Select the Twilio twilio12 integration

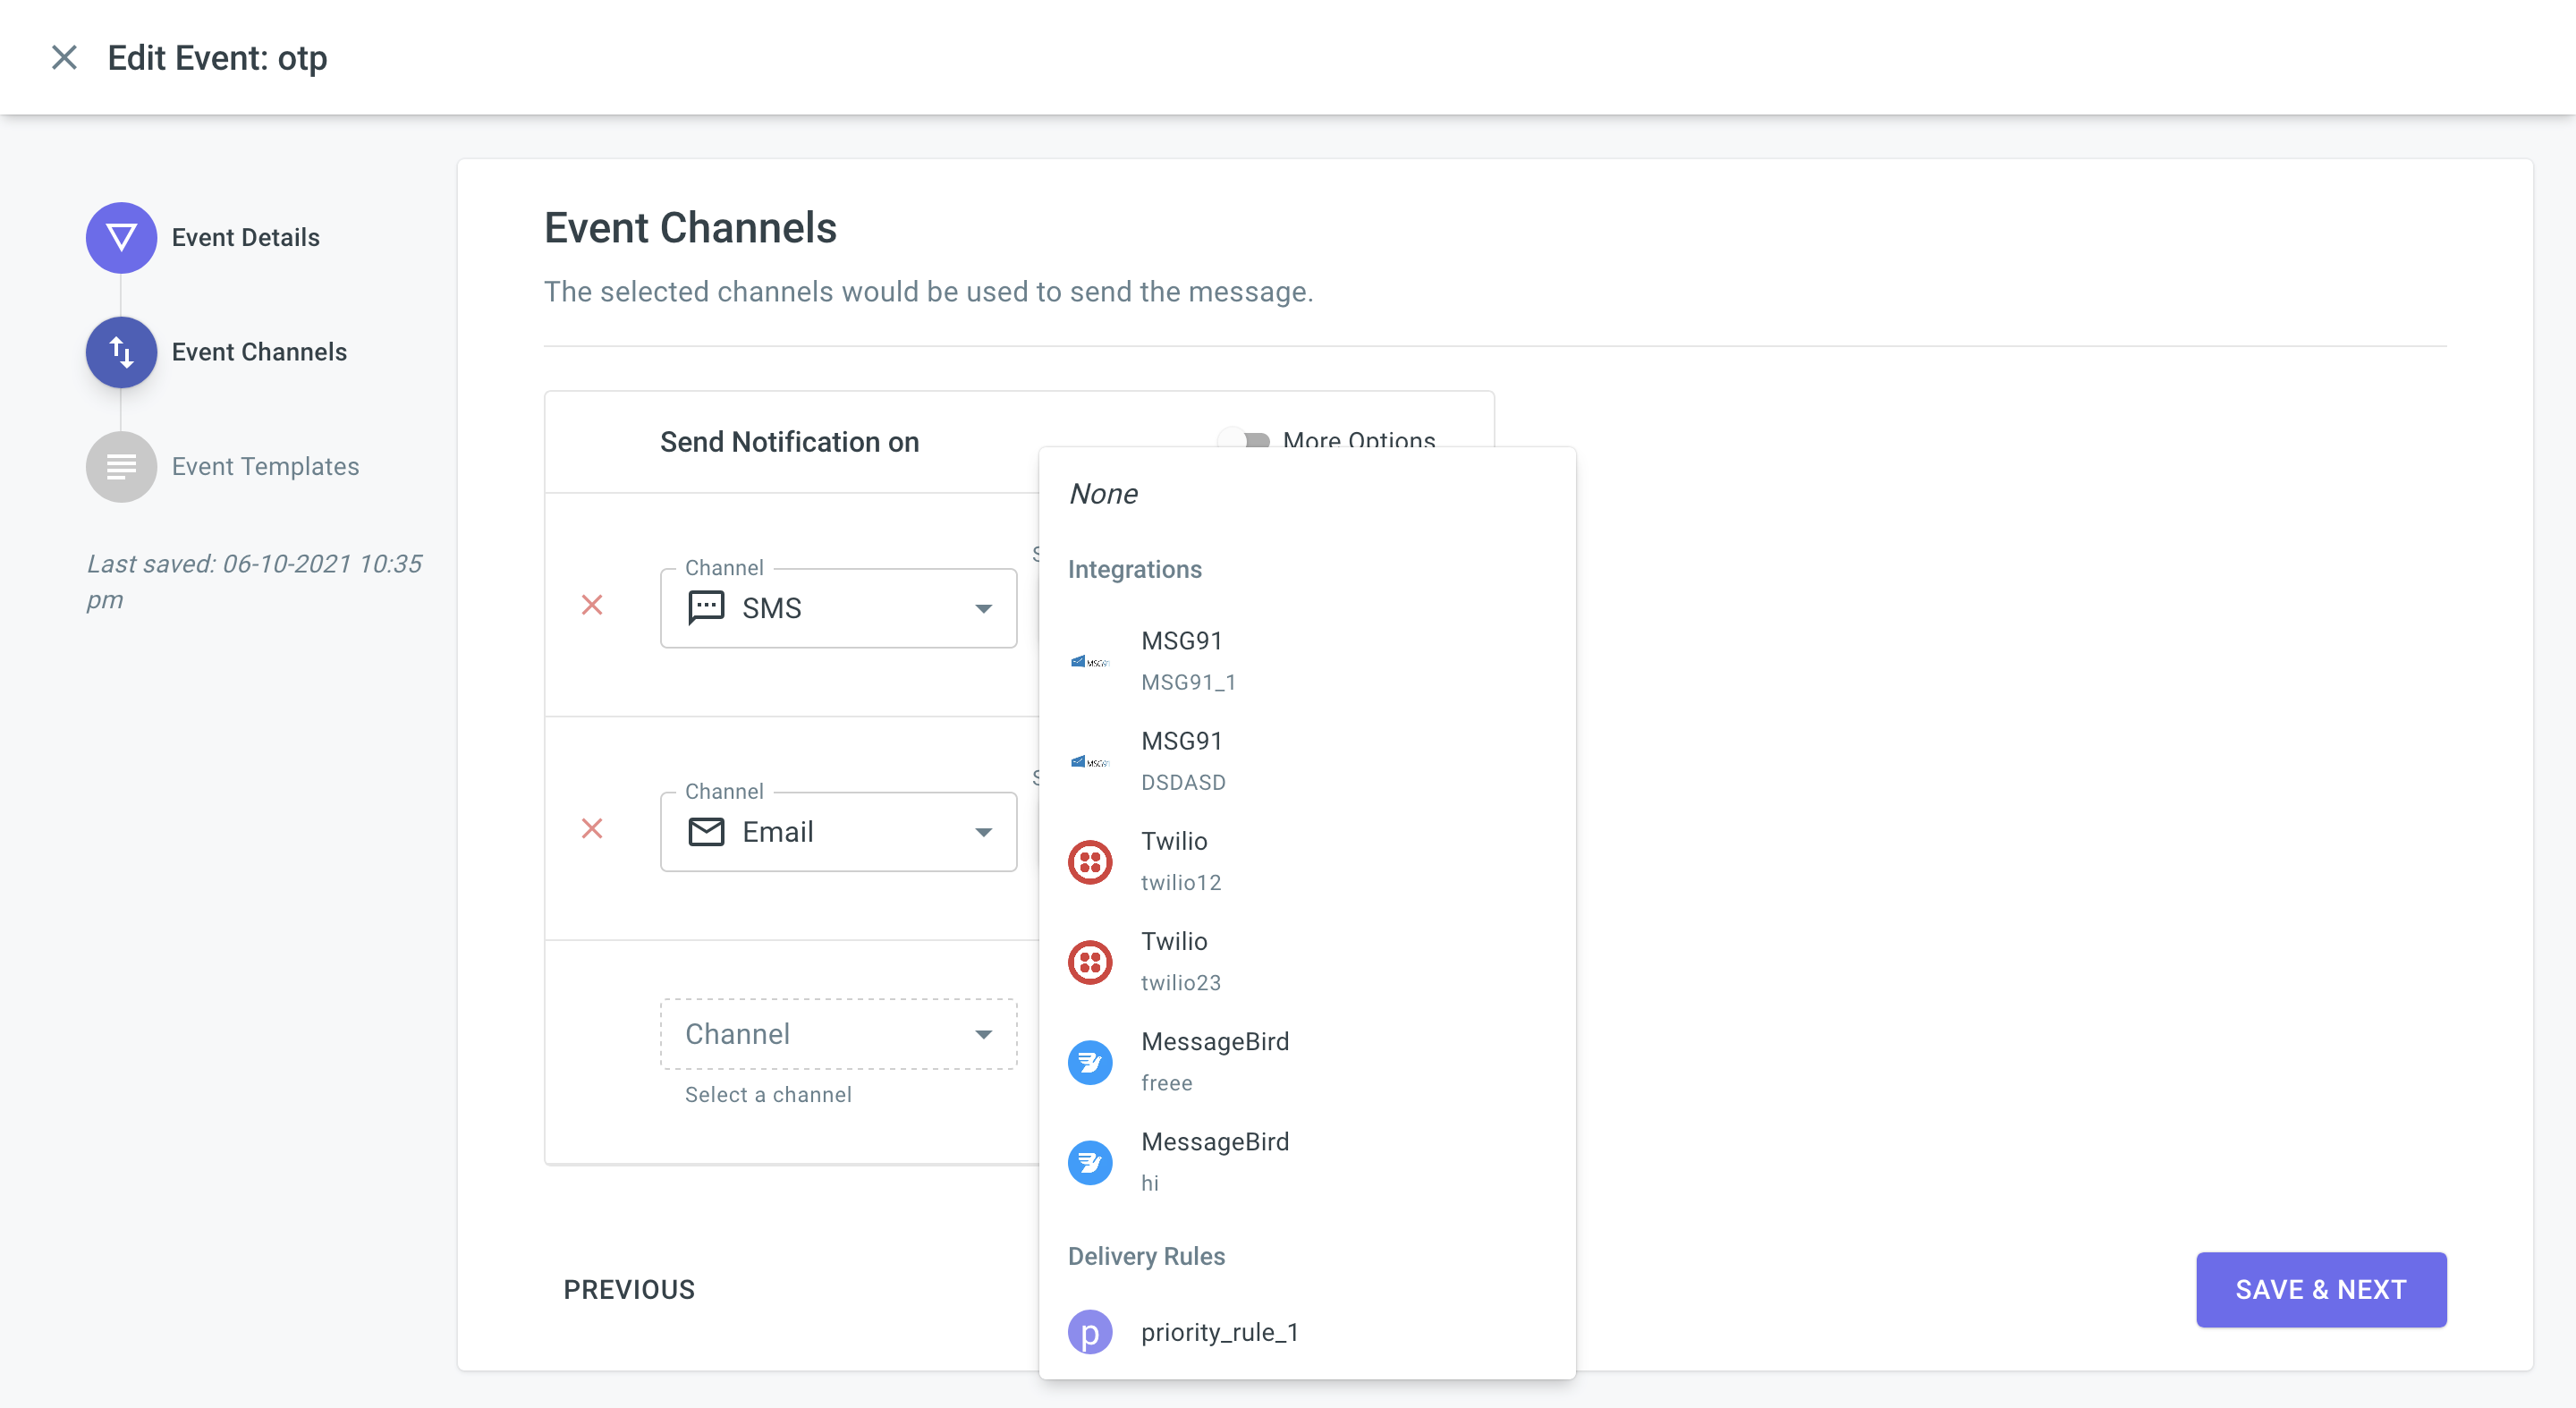1180,861
